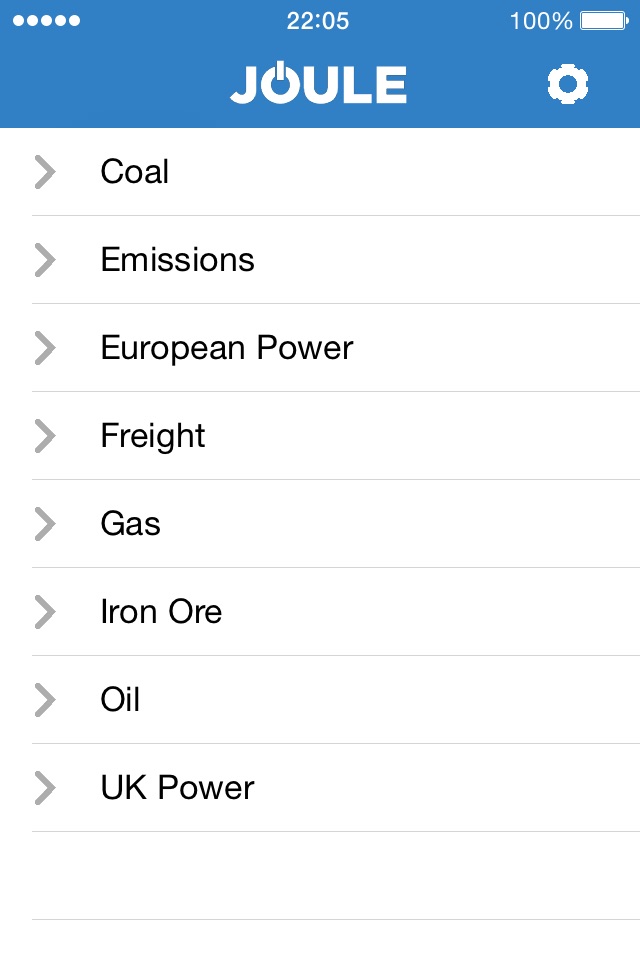
Task: Expand the Gas chevron arrow
Action: pos(45,524)
